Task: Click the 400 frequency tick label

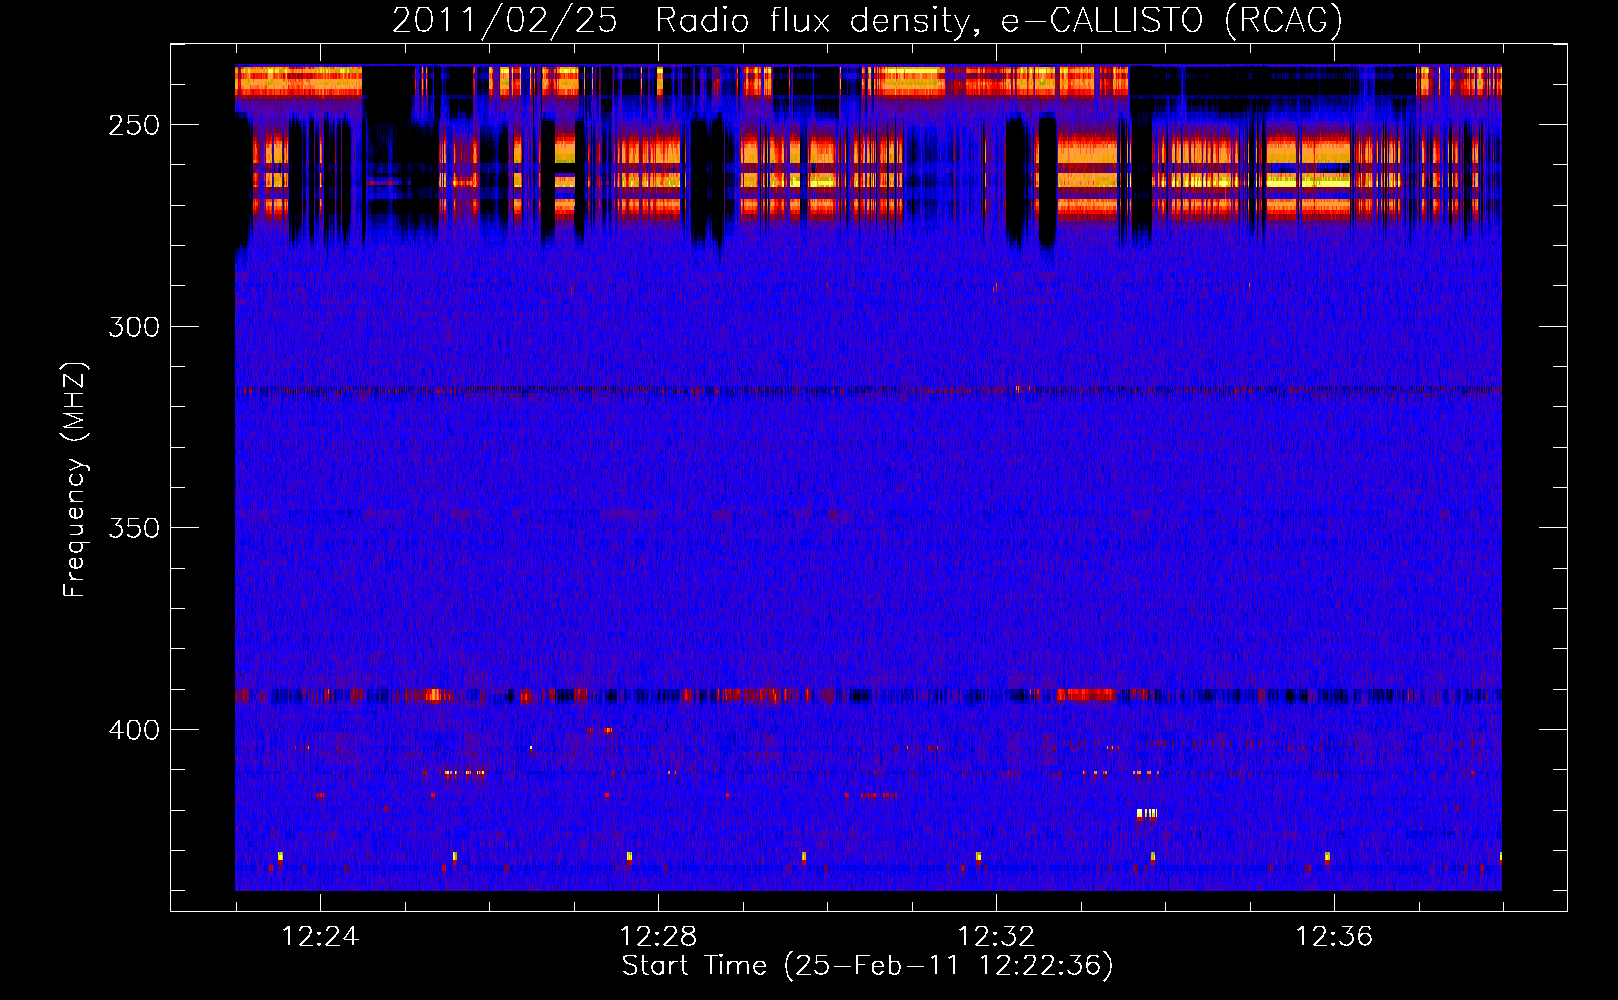Action: click(x=134, y=730)
